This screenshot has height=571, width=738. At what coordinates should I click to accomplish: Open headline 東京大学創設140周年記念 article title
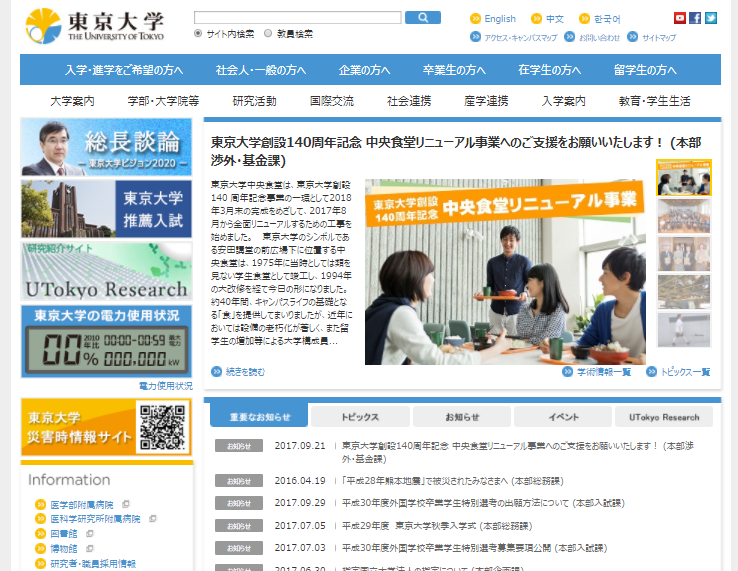[x=456, y=151]
